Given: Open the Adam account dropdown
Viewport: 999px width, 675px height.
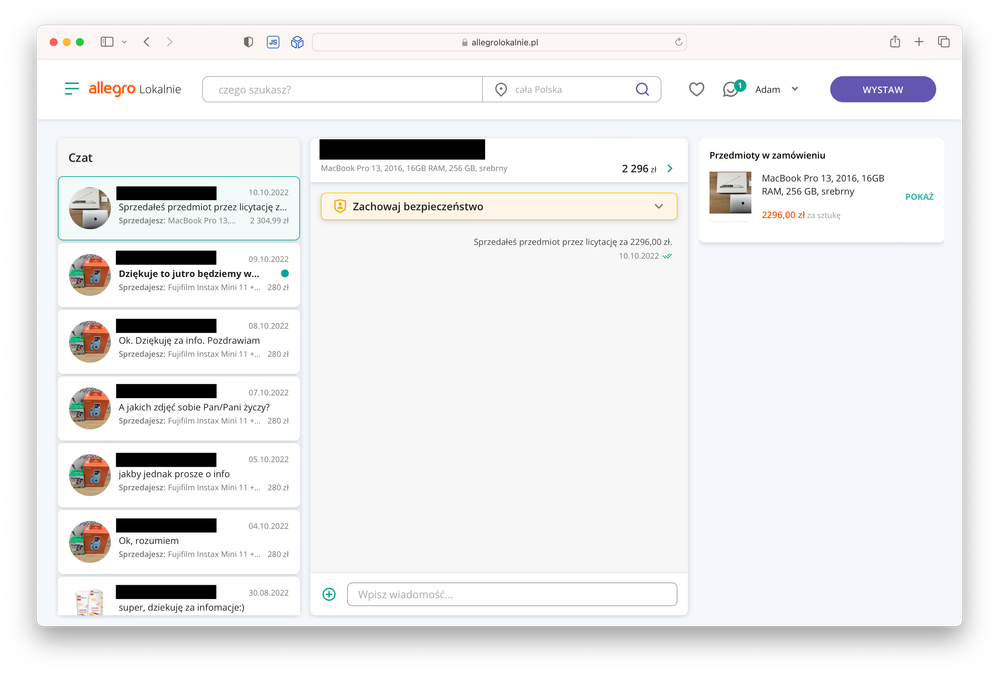Looking at the screenshot, I should (x=777, y=89).
